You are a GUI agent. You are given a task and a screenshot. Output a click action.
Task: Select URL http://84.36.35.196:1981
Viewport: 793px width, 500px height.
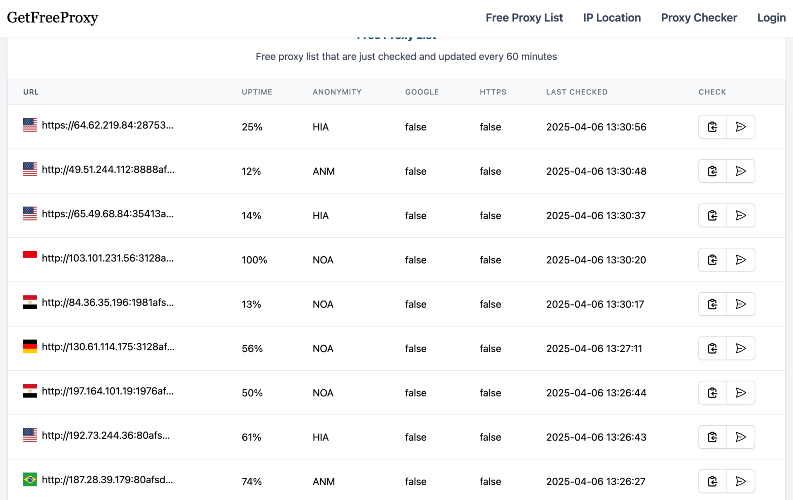[x=108, y=303]
